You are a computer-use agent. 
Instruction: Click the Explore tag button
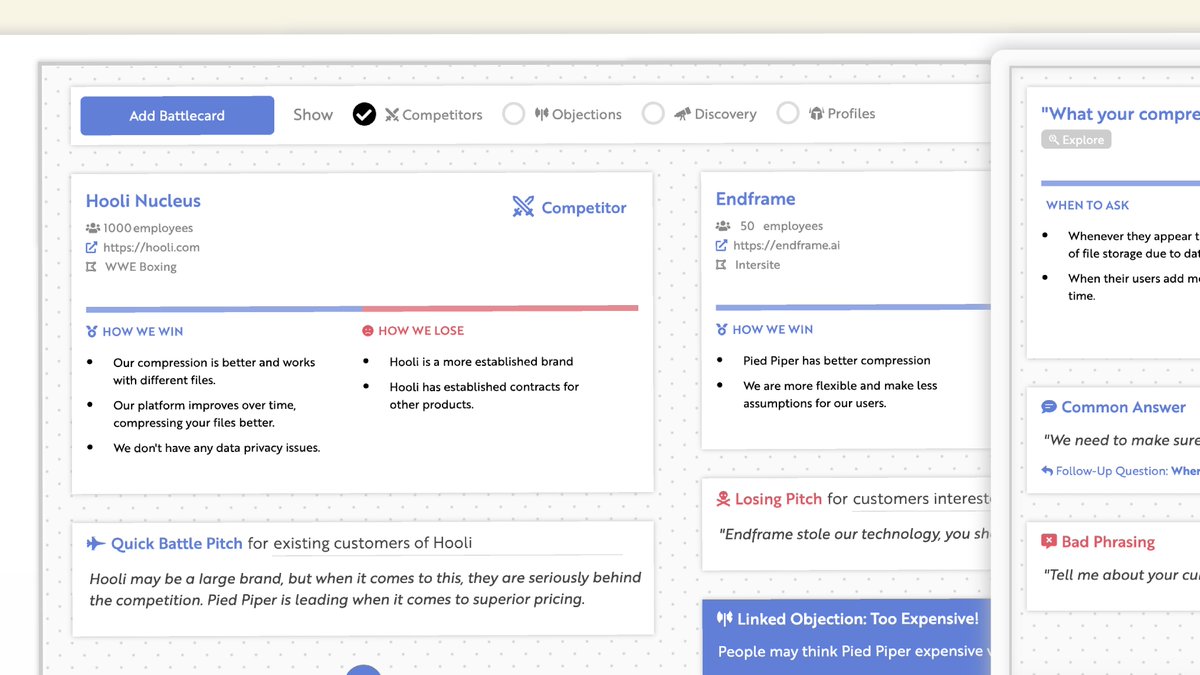coord(1076,140)
